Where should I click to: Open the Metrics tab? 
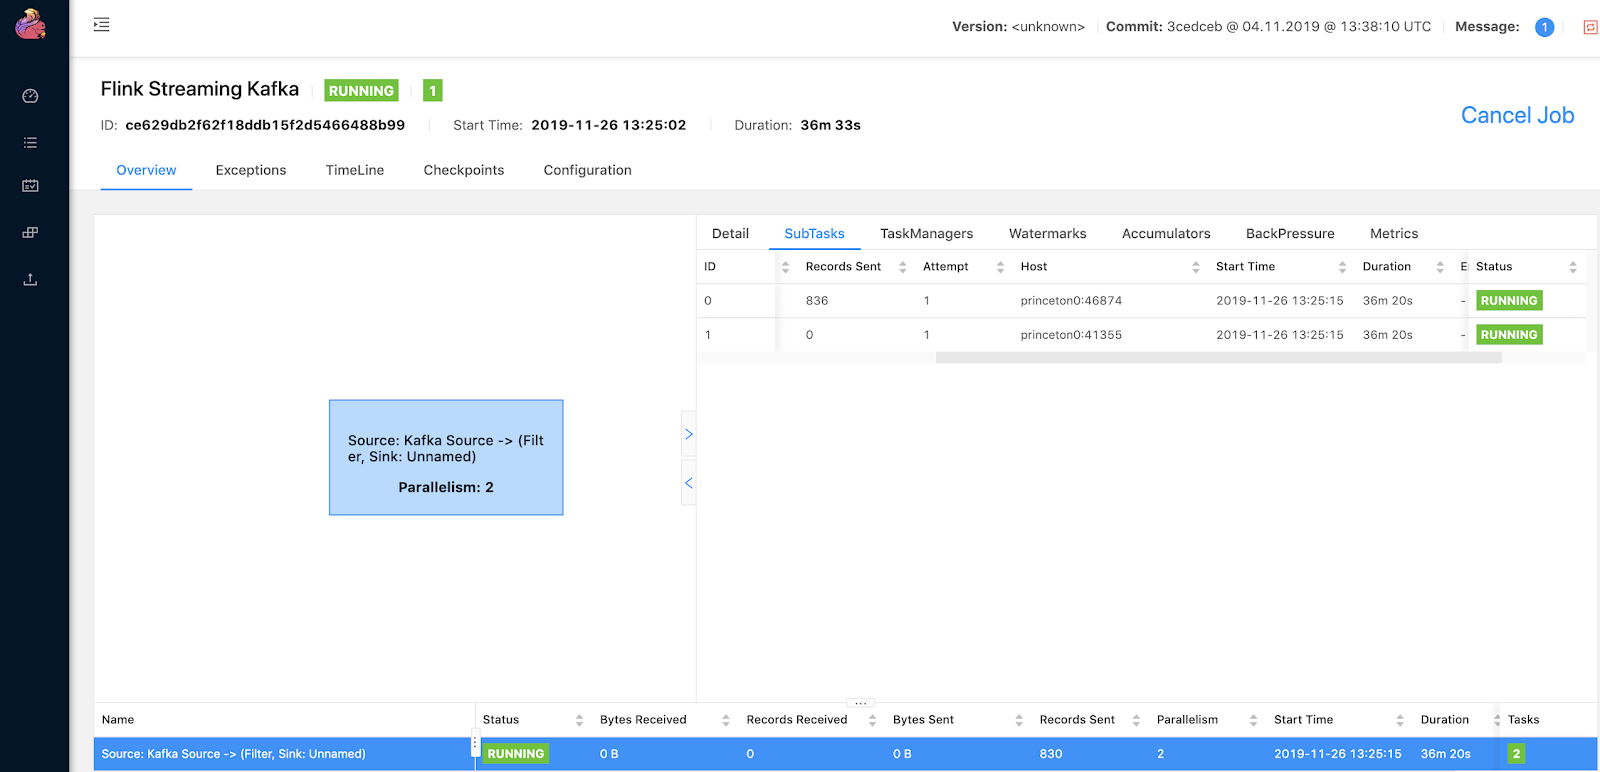(1394, 233)
